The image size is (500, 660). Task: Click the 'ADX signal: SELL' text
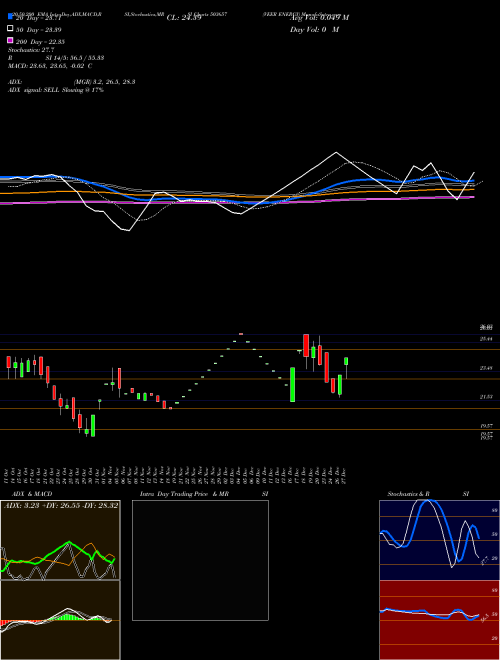[x=35, y=90]
